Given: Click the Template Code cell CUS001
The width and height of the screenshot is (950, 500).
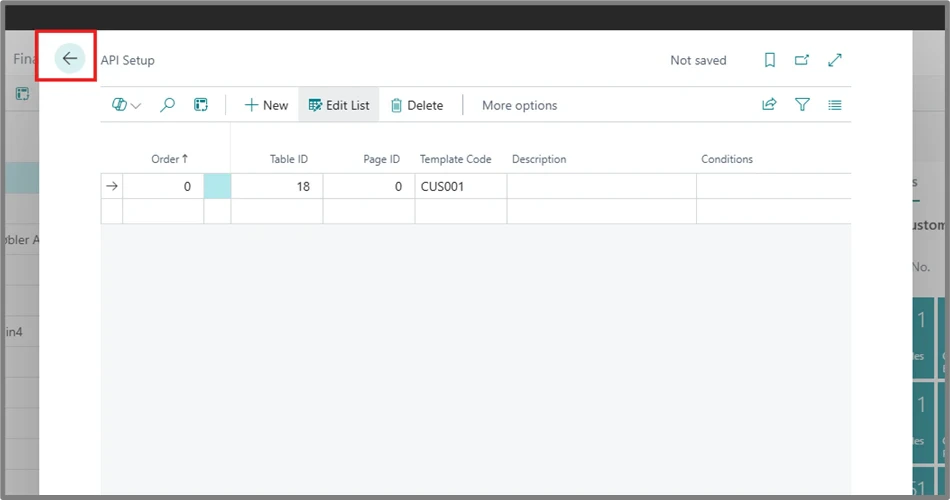Looking at the screenshot, I should pos(461,186).
